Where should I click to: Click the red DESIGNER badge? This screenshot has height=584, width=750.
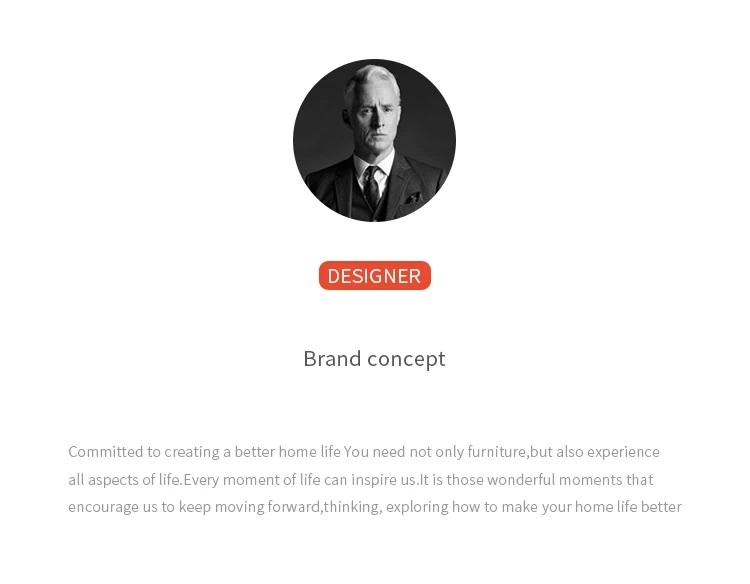pyautogui.click(x=374, y=276)
